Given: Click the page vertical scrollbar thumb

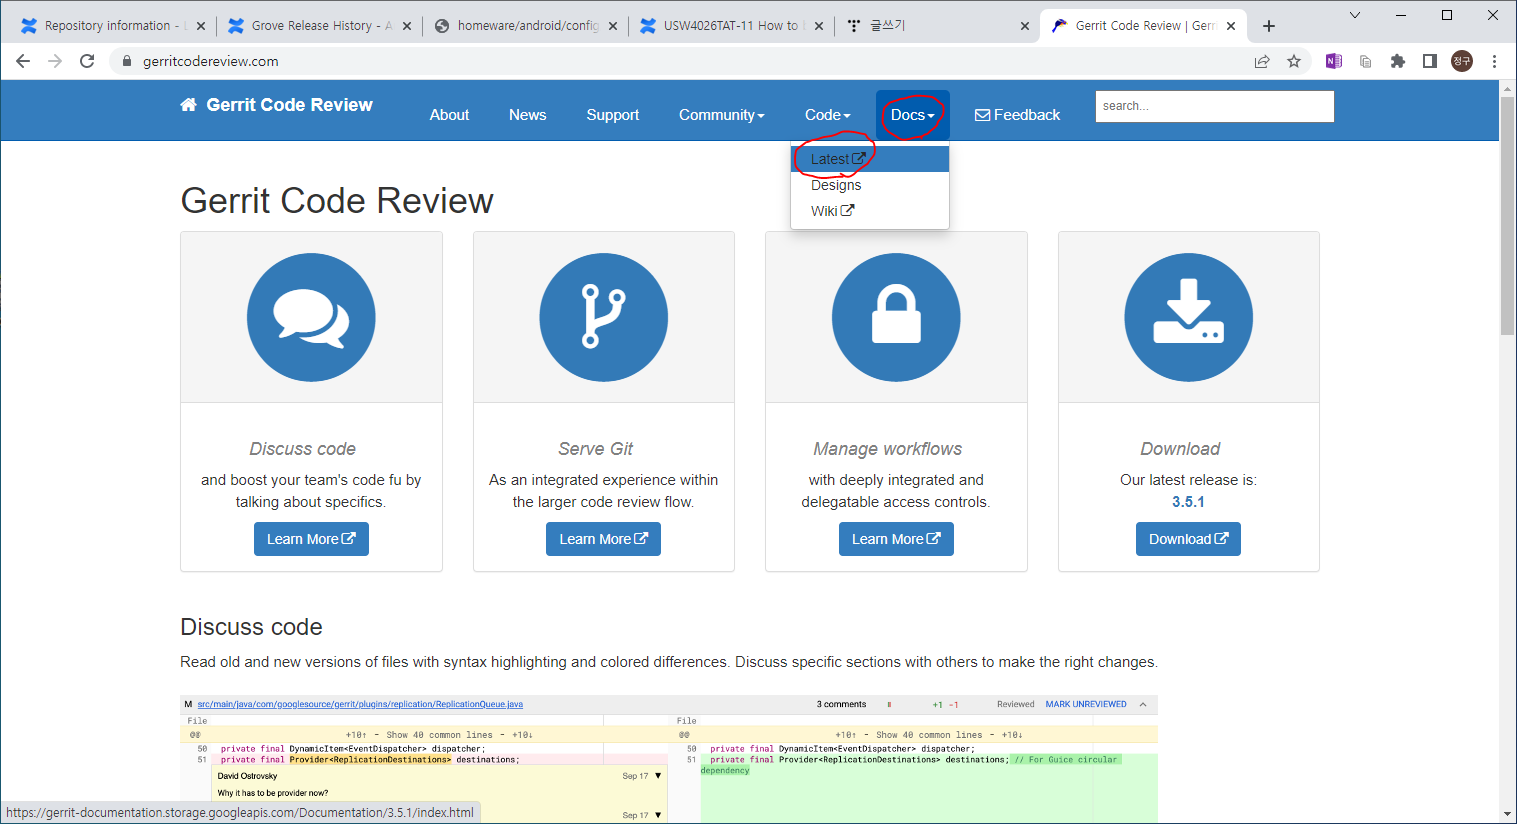Looking at the screenshot, I should tap(1508, 215).
